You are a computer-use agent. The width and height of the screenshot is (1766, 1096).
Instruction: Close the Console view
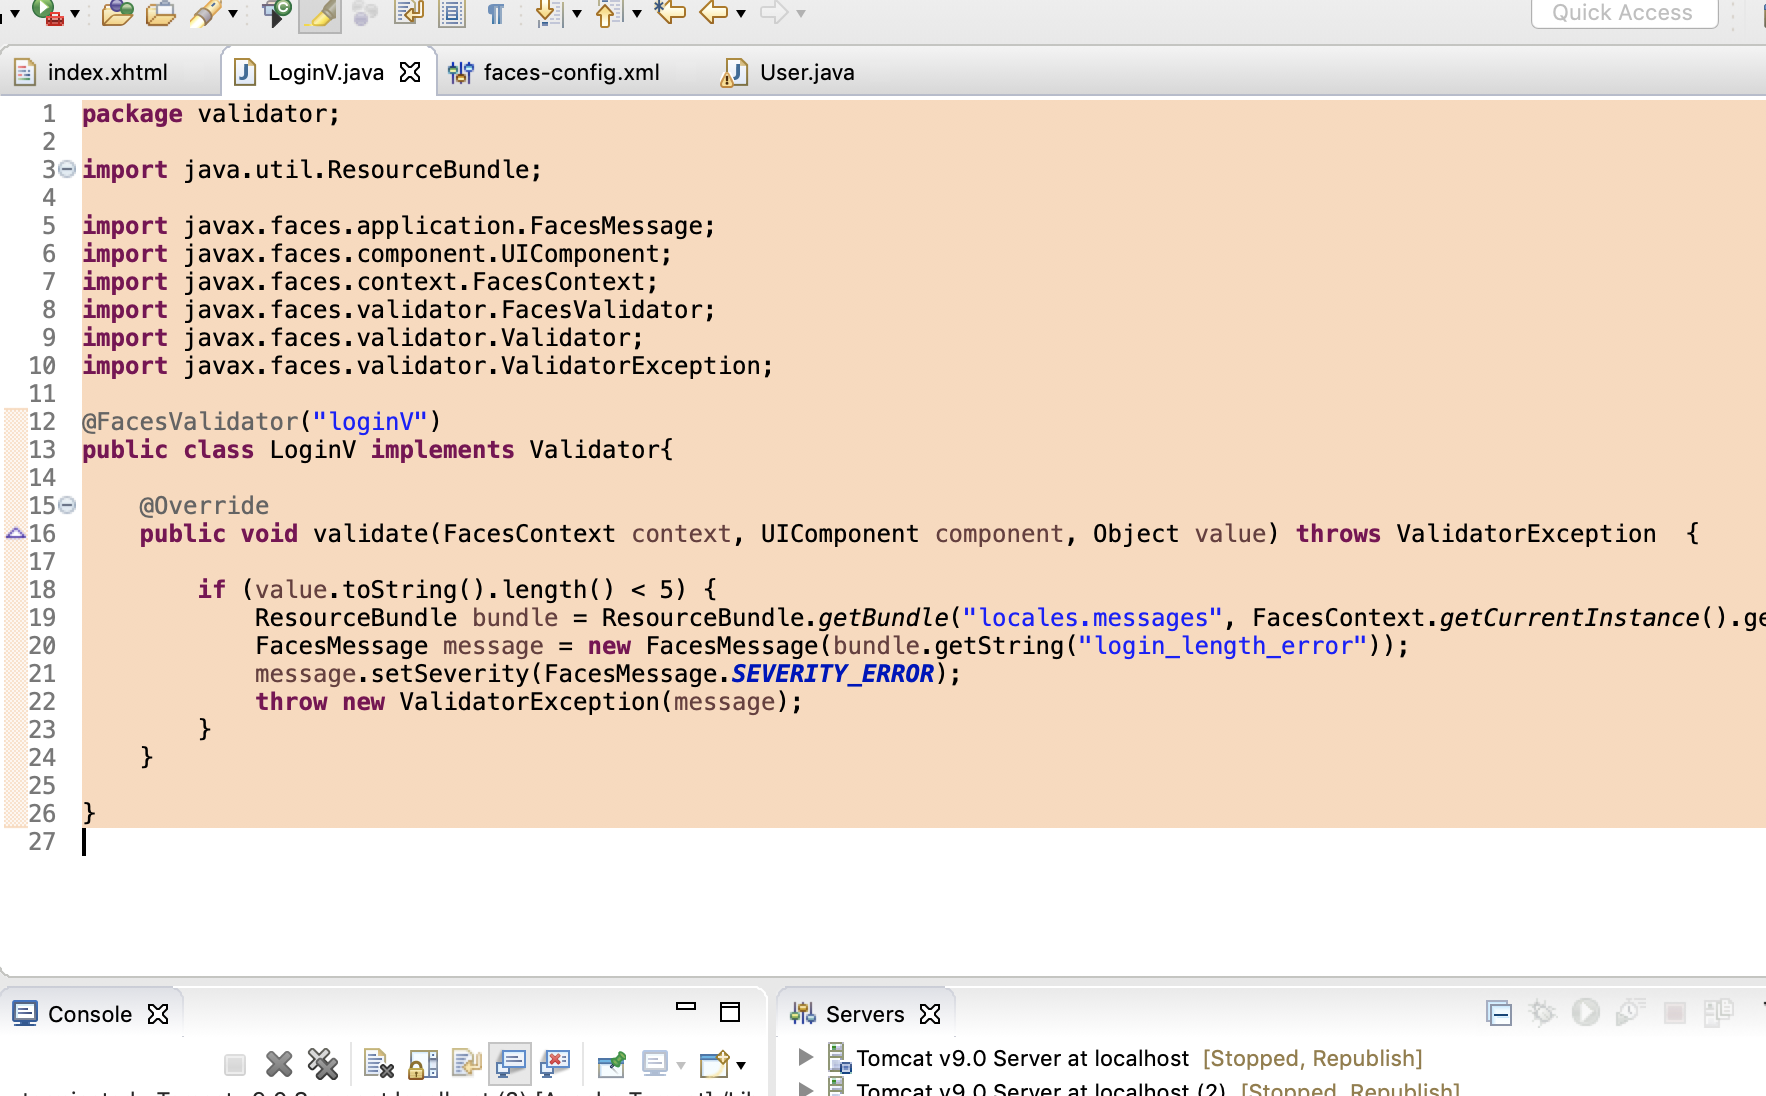point(158,1014)
